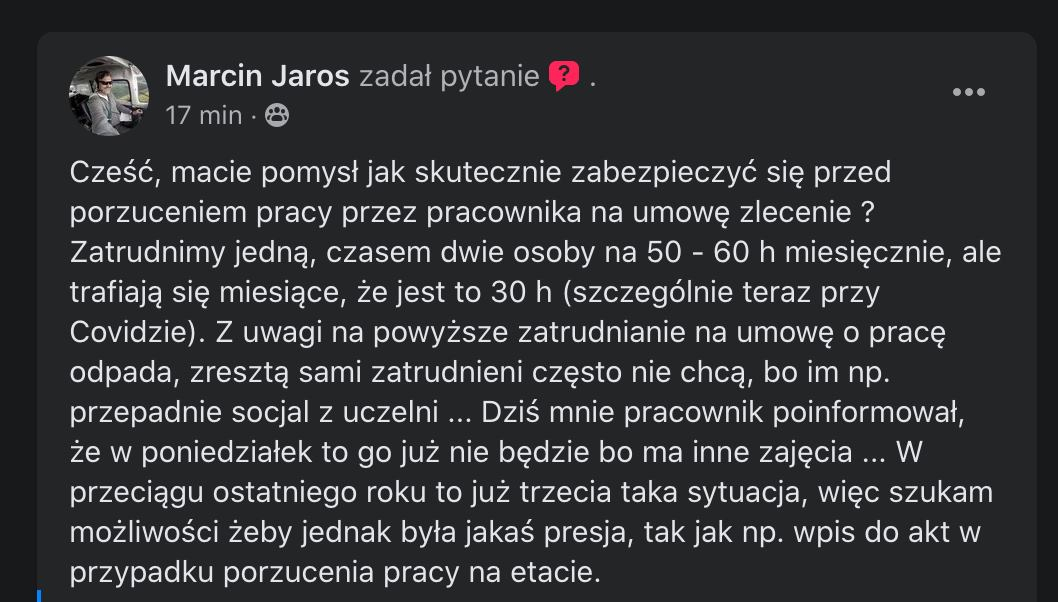The height and width of the screenshot is (602, 1058).
Task: Open the three-dot post options menu
Action: coord(968,93)
